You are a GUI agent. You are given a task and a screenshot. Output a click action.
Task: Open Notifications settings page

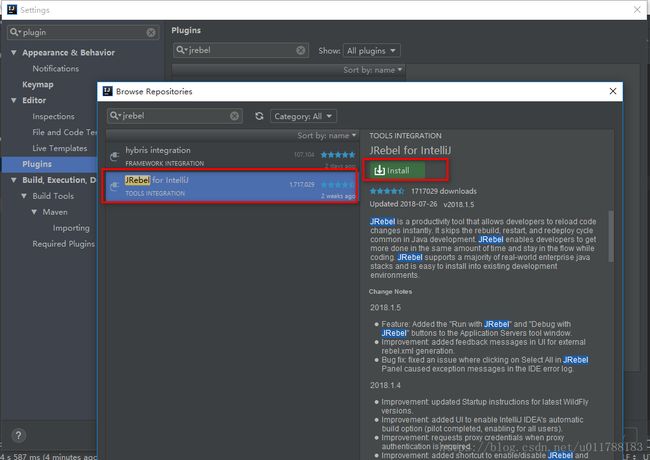(x=56, y=69)
